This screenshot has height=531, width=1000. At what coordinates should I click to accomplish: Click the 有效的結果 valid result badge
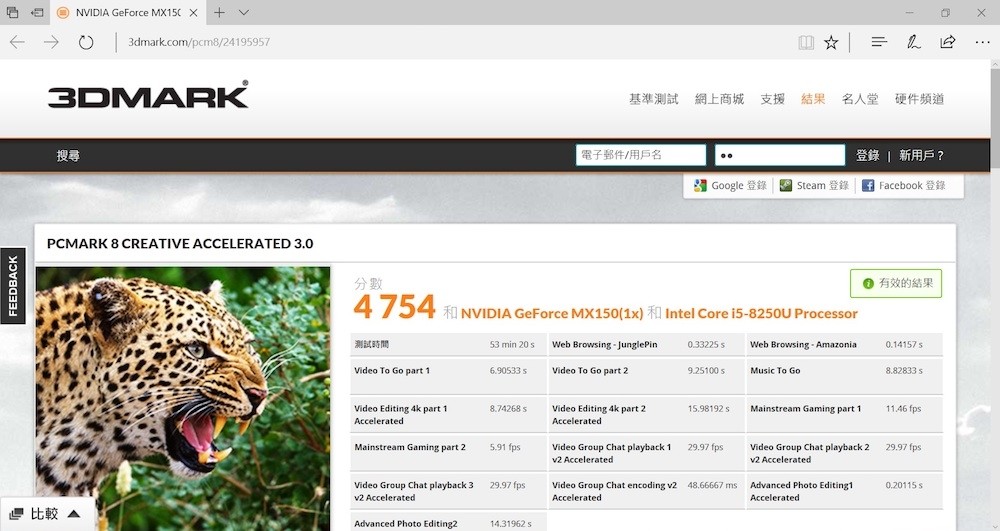click(x=896, y=283)
